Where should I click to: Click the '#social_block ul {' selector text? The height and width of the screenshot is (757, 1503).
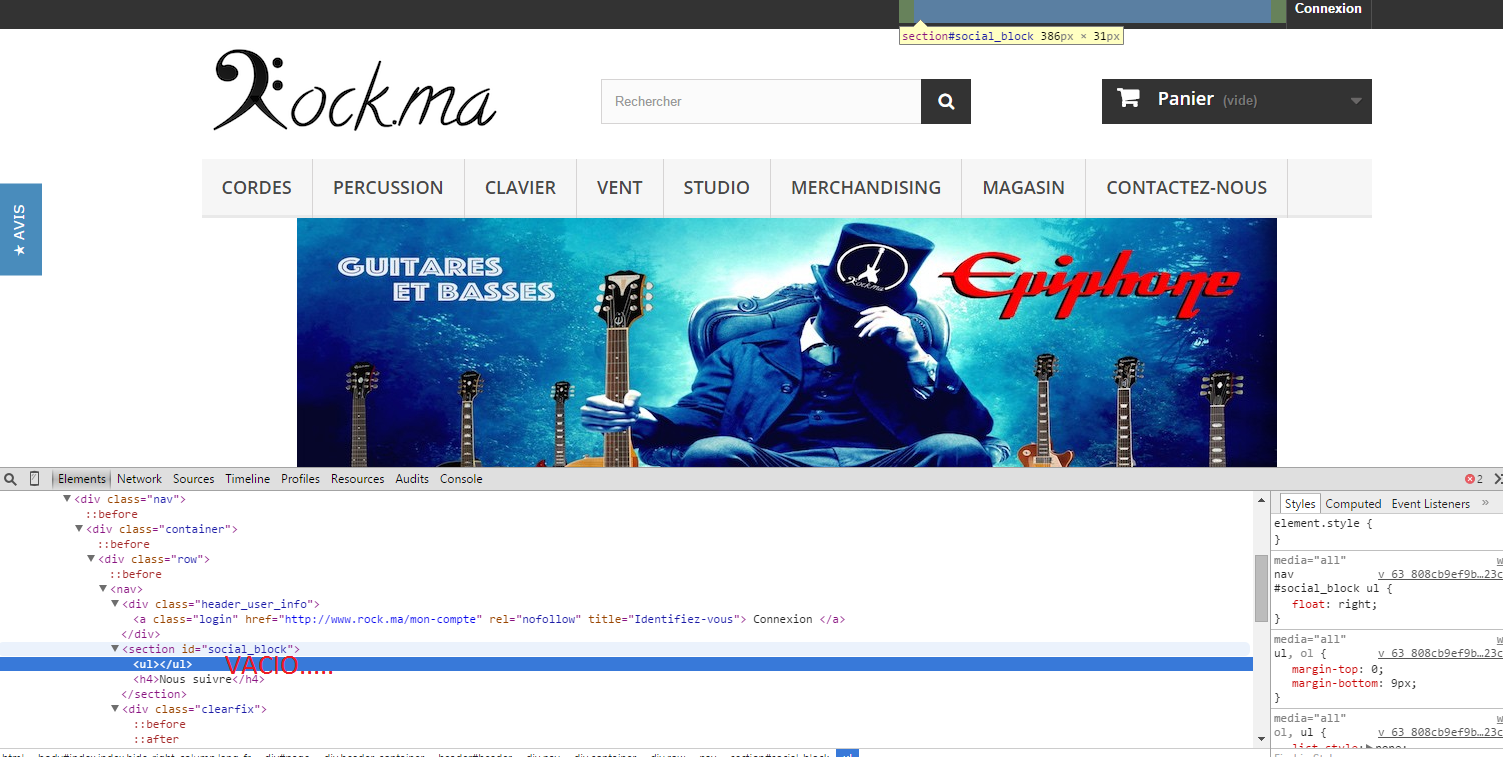(x=1333, y=588)
